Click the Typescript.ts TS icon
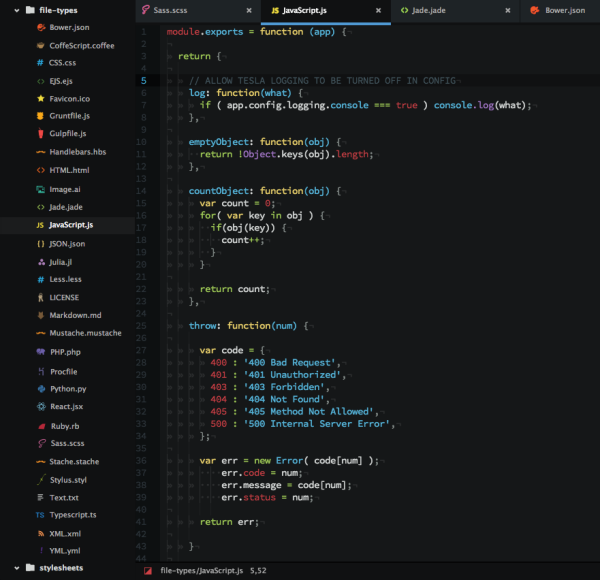 tap(39, 515)
